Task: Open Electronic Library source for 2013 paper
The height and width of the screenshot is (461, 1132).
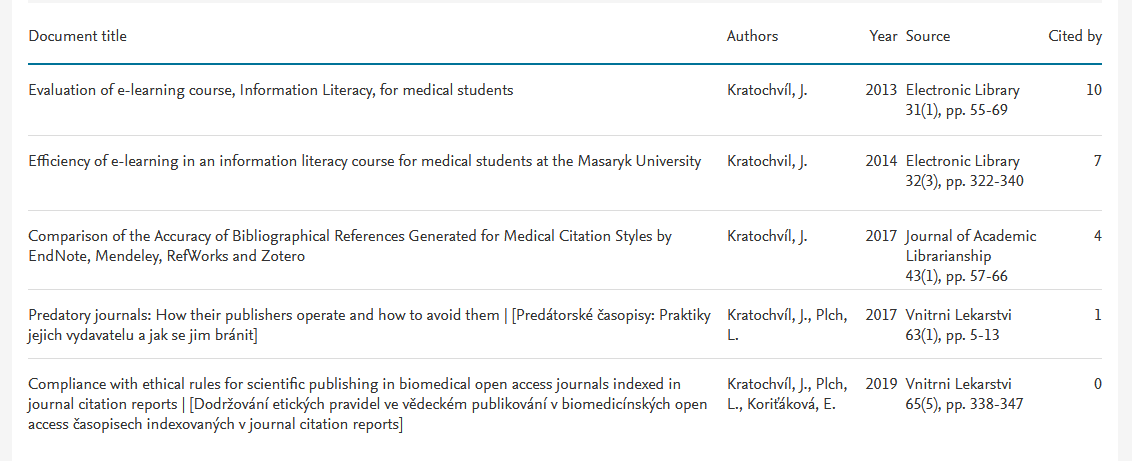Action: 962,90
